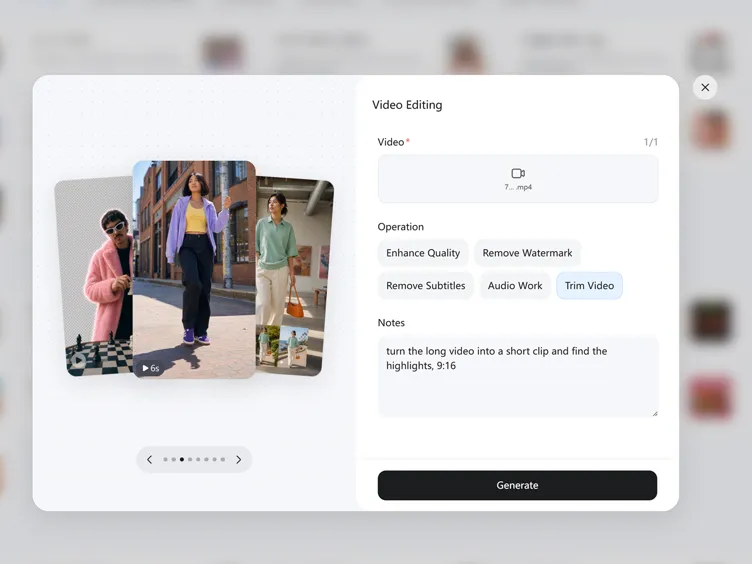Jump to the last carousel dot
Image resolution: width=752 pixels, height=564 pixels.
(223, 459)
